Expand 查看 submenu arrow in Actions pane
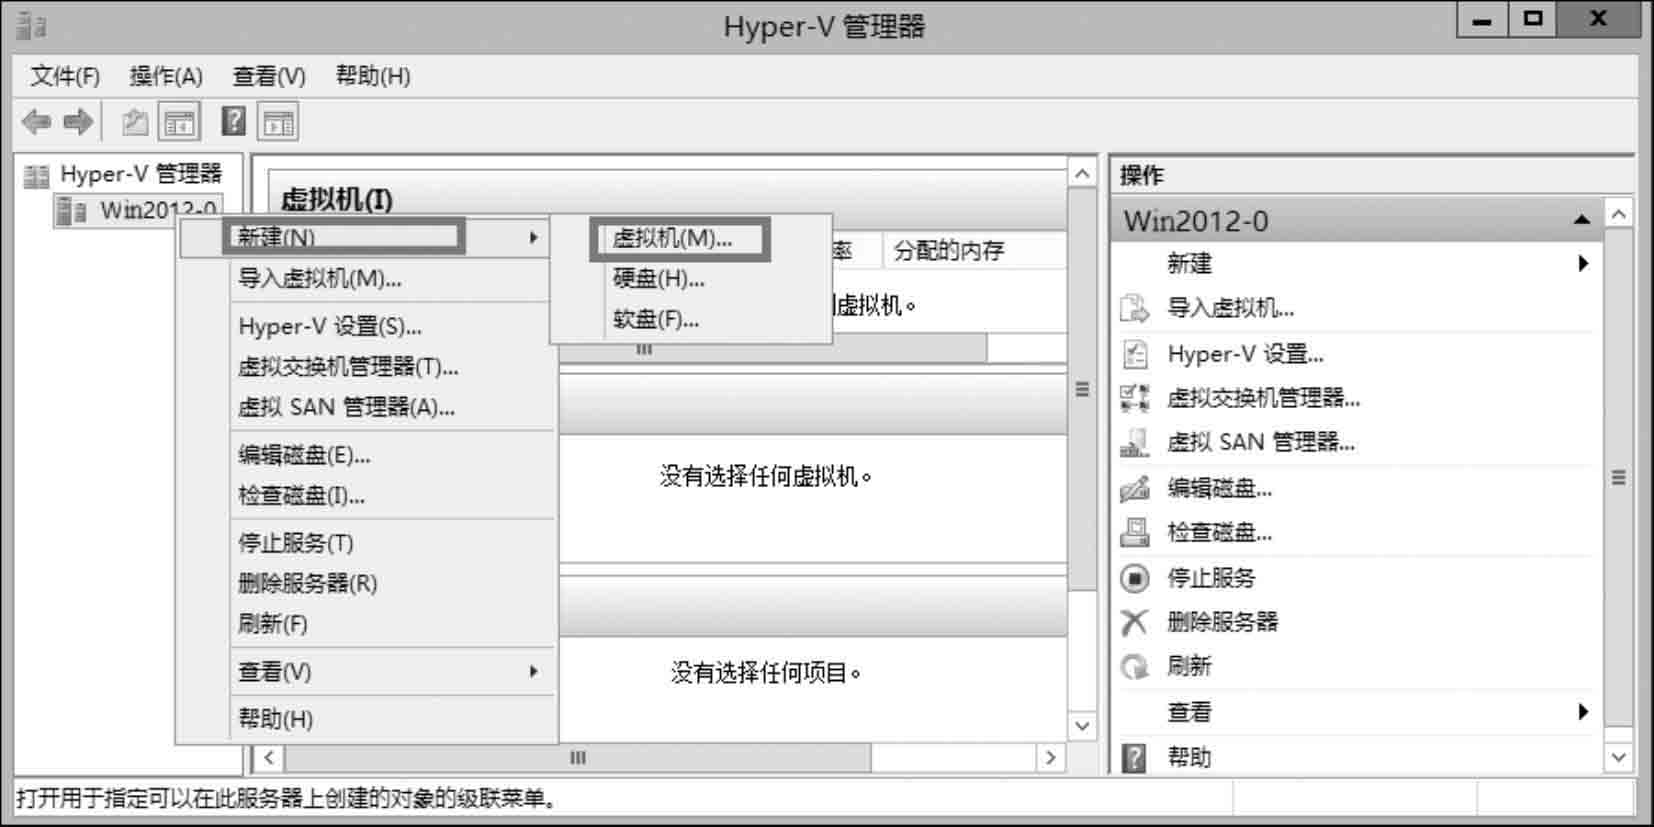Viewport: 1654px width, 827px height. click(x=1583, y=712)
